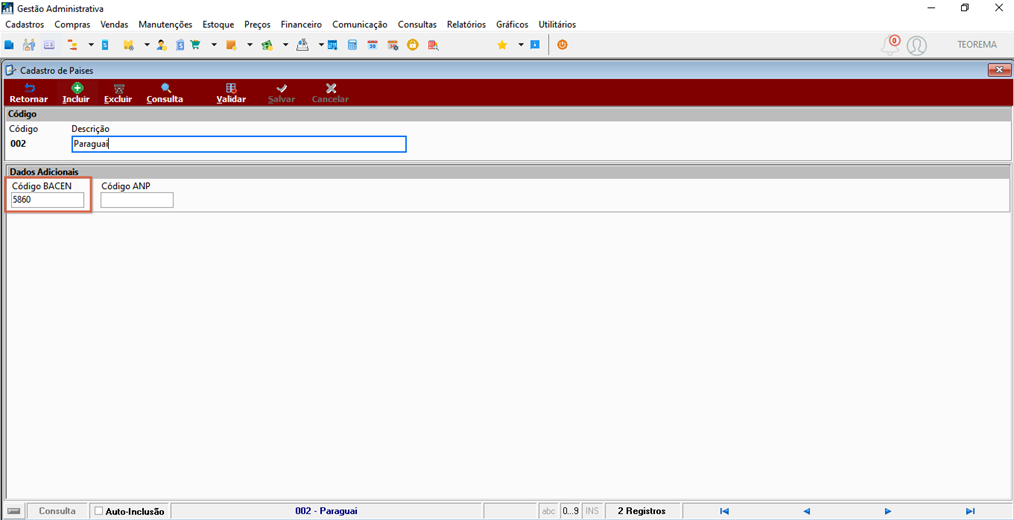Open the Estoque menu
The width and height of the screenshot is (1014, 520).
pyautogui.click(x=219, y=25)
